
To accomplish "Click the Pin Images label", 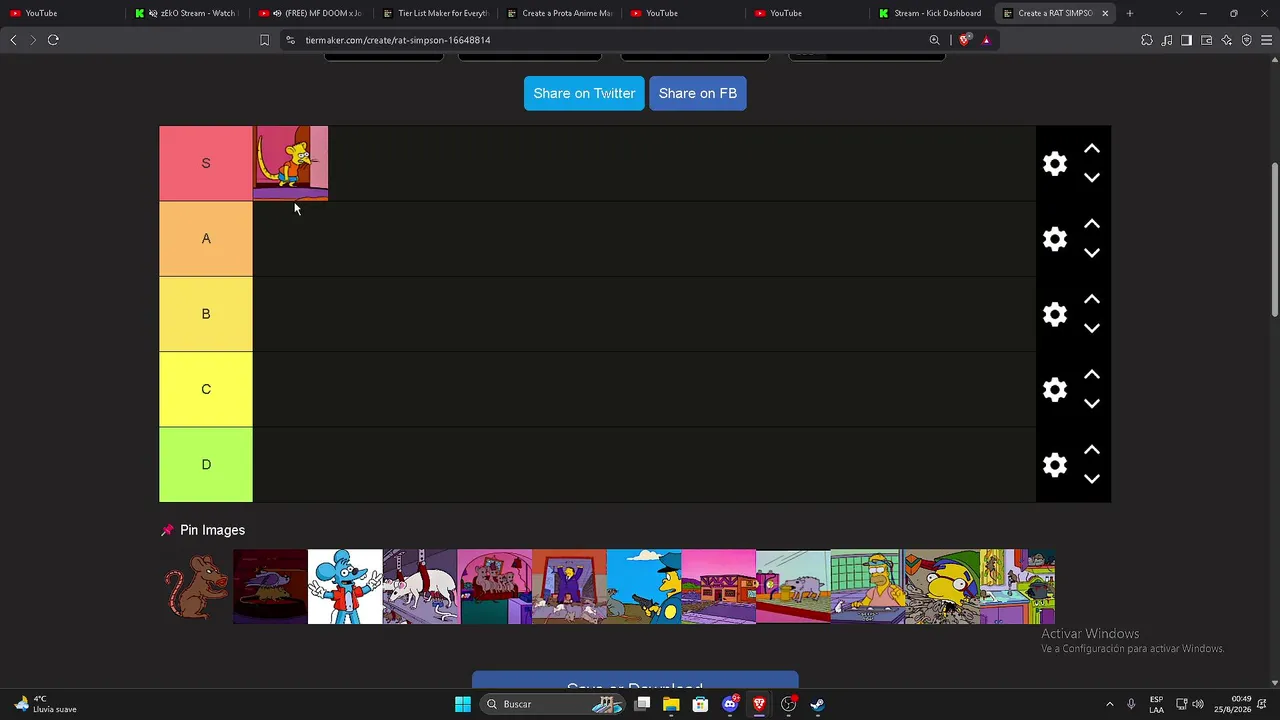I will point(212,530).
